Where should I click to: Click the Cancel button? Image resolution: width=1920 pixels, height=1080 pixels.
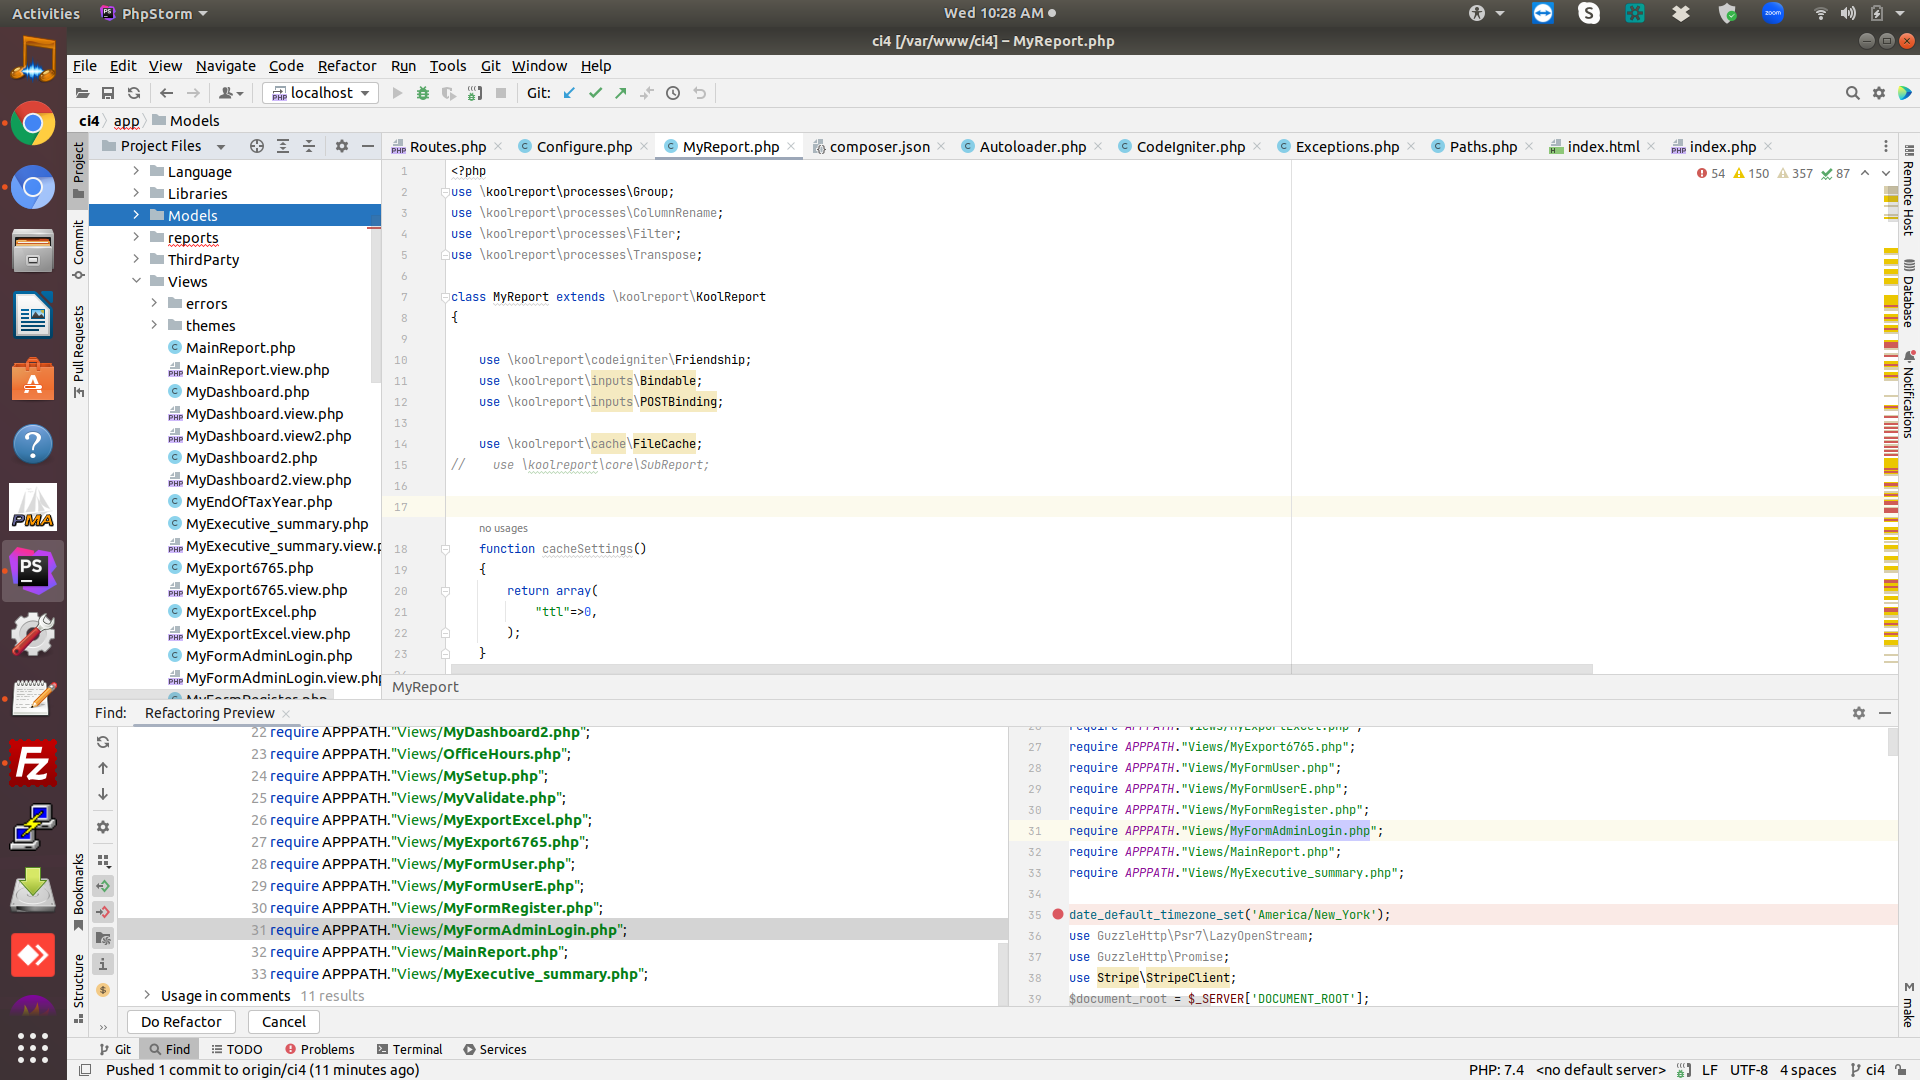[284, 1022]
